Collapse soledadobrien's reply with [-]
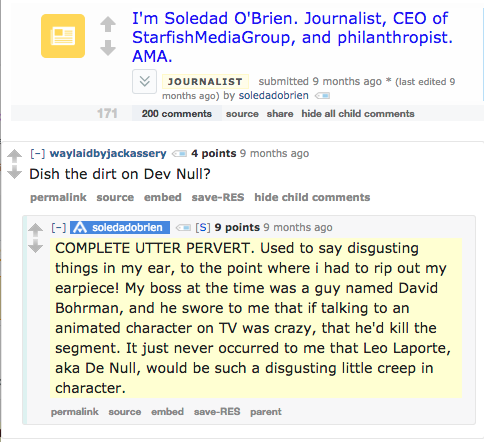The image size is (484, 442). [59, 227]
